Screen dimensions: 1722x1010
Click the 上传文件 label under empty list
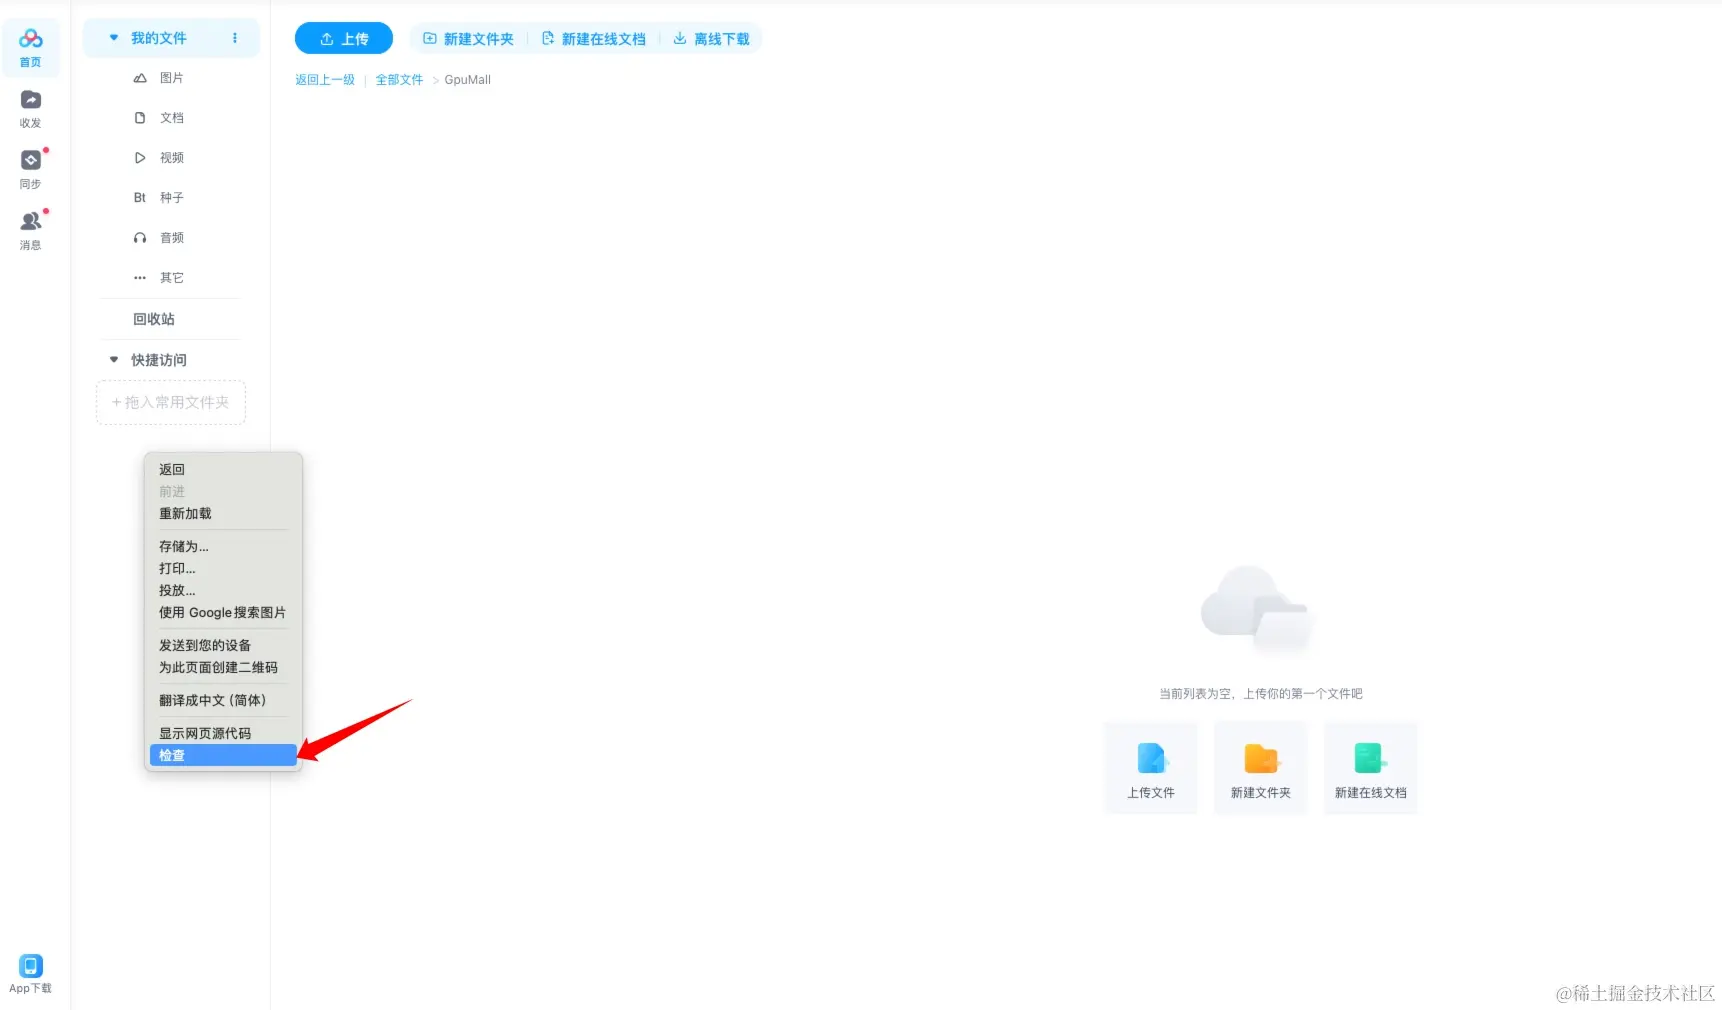click(1151, 793)
